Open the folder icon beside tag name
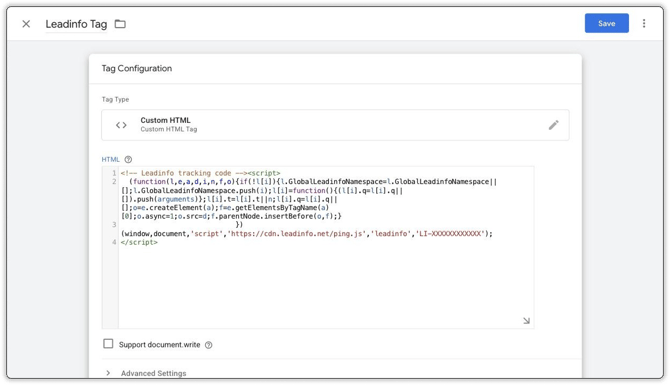Viewport: 670px width, 385px height. coord(120,24)
